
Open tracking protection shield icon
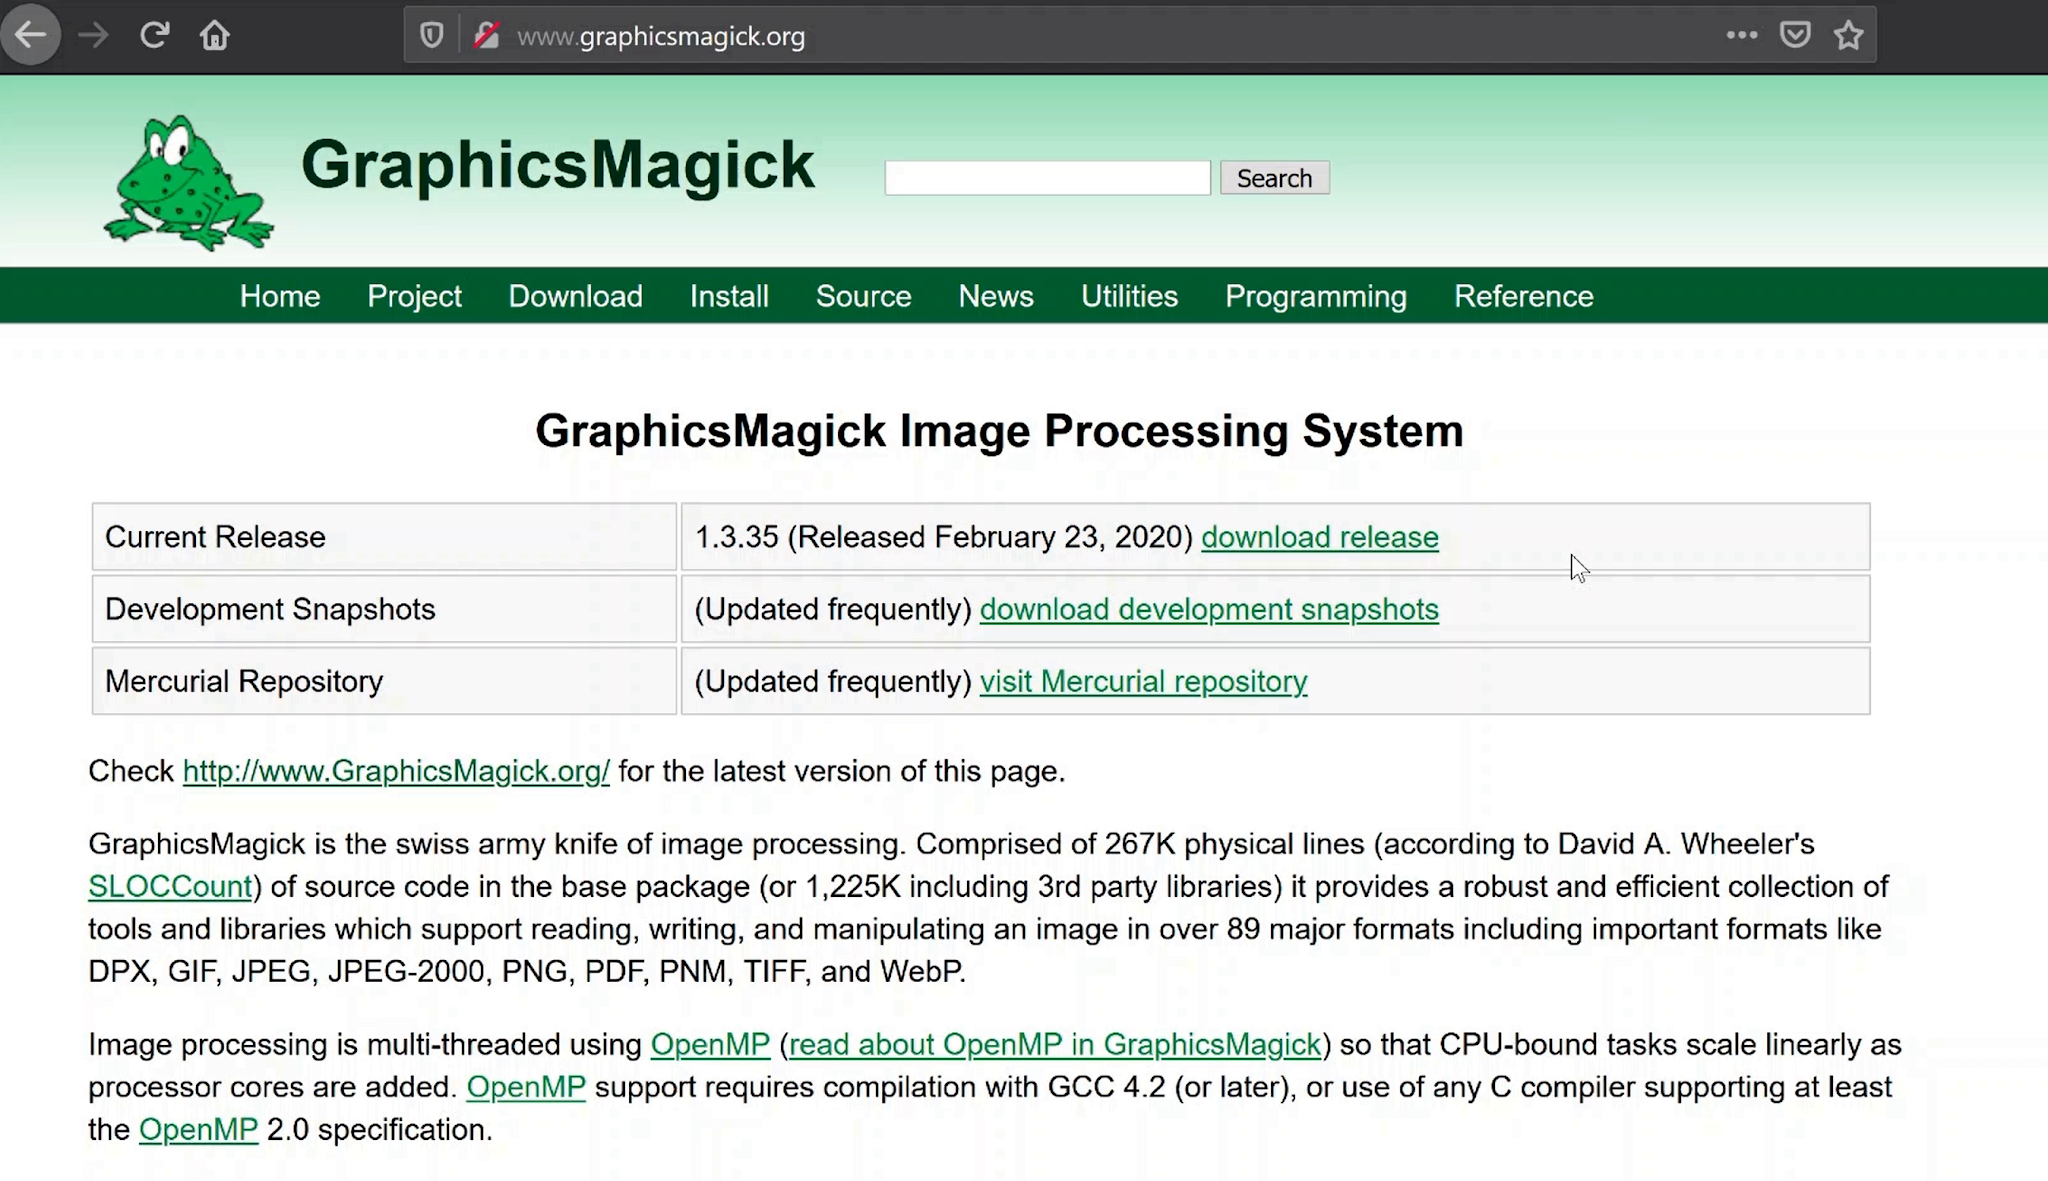click(x=431, y=36)
